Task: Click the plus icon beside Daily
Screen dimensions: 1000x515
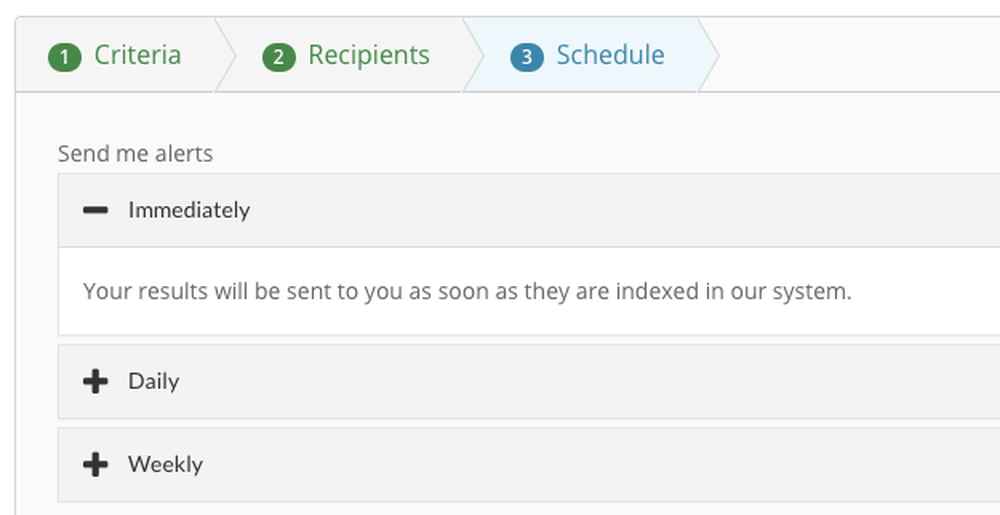Action: coord(95,381)
